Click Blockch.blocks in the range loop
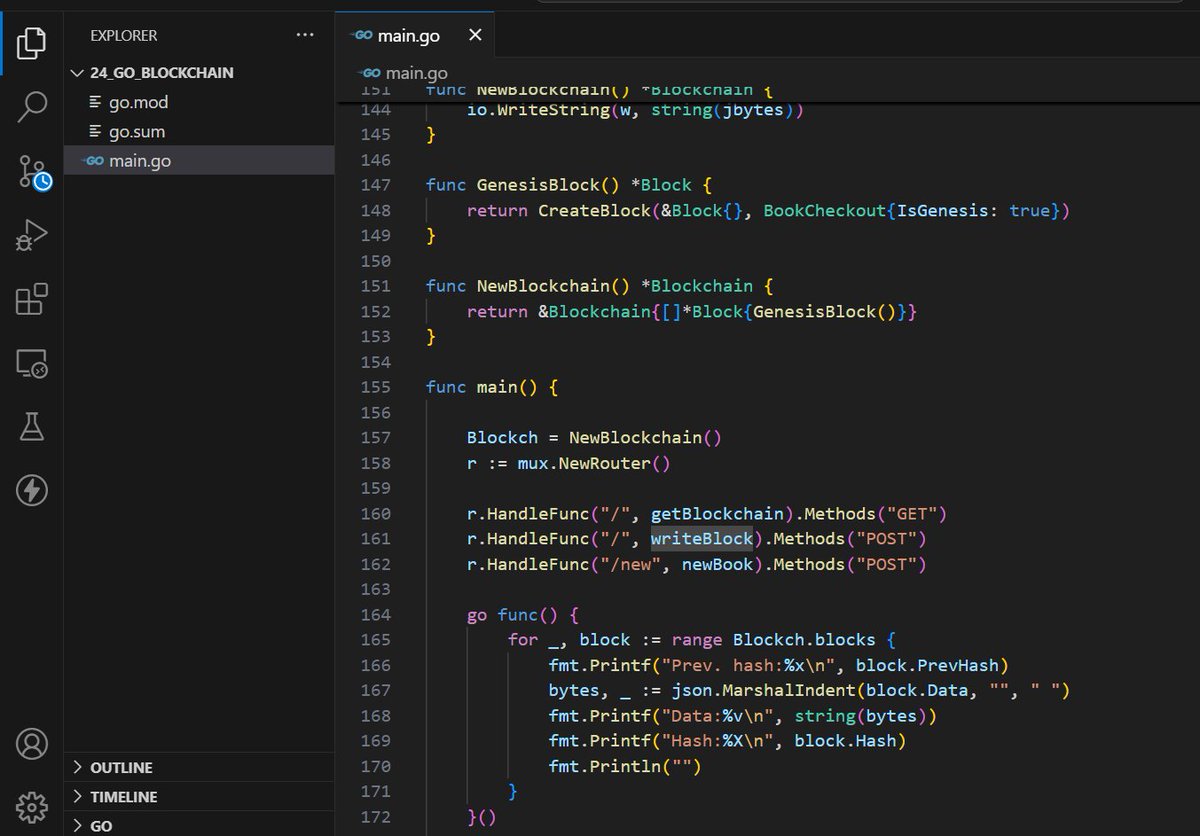 pos(804,640)
